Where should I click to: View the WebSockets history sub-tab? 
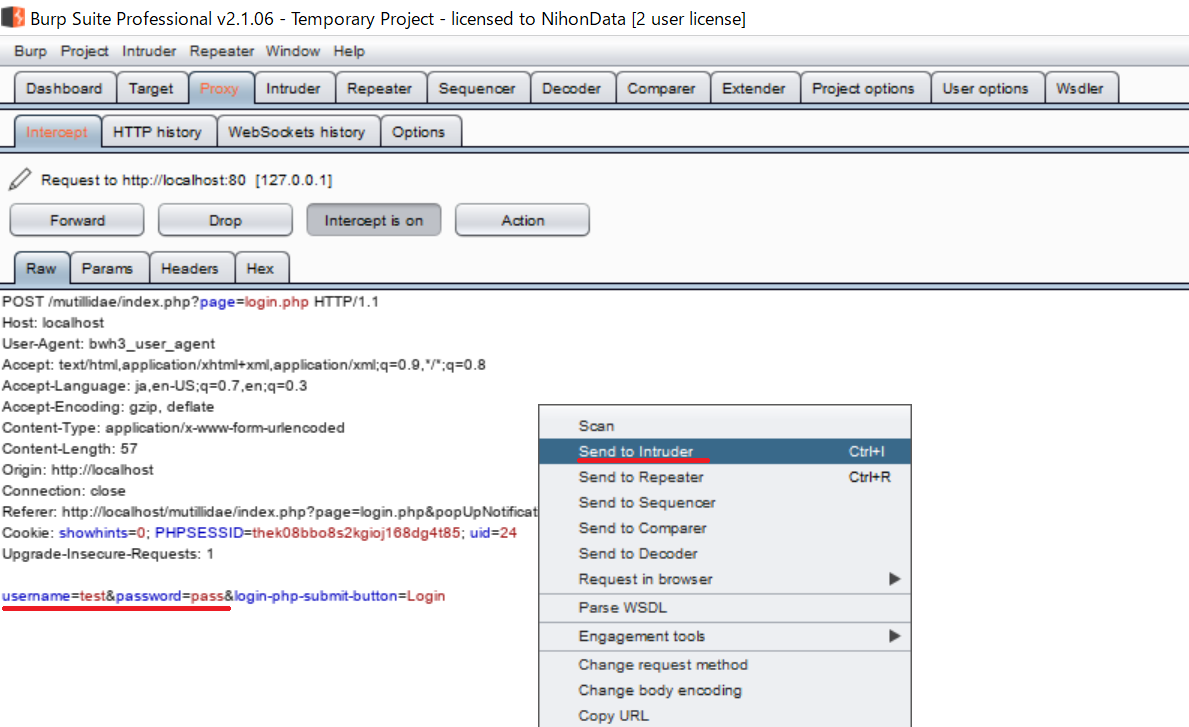296,132
